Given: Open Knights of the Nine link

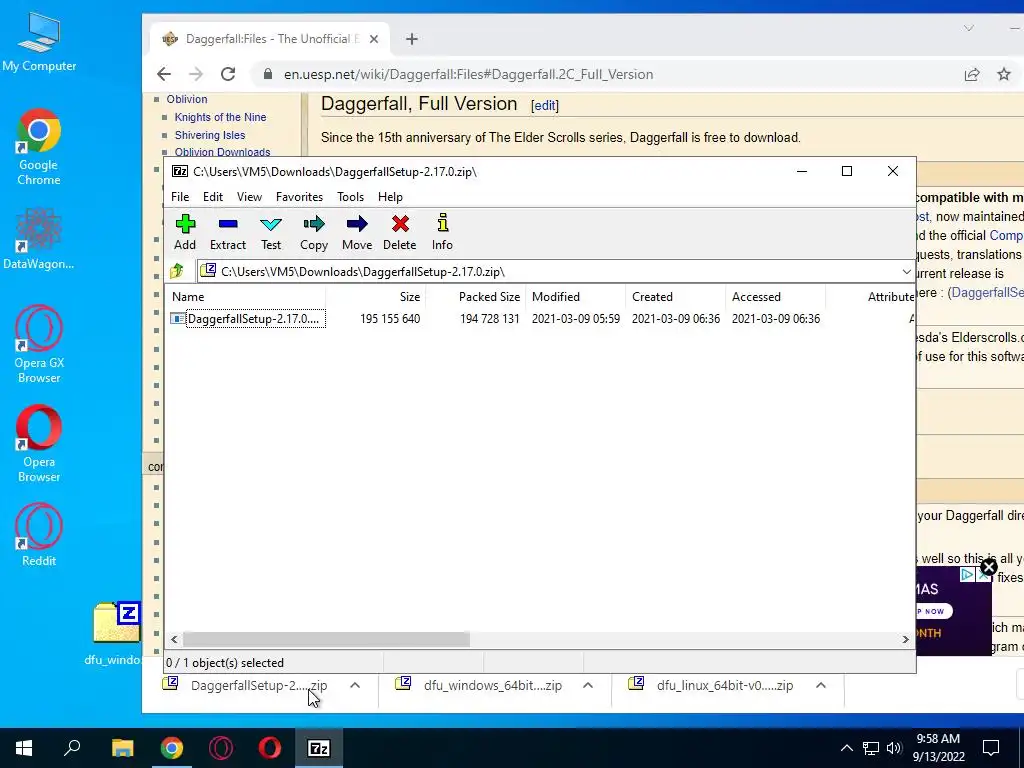Looking at the screenshot, I should pyautogui.click(x=220, y=118).
